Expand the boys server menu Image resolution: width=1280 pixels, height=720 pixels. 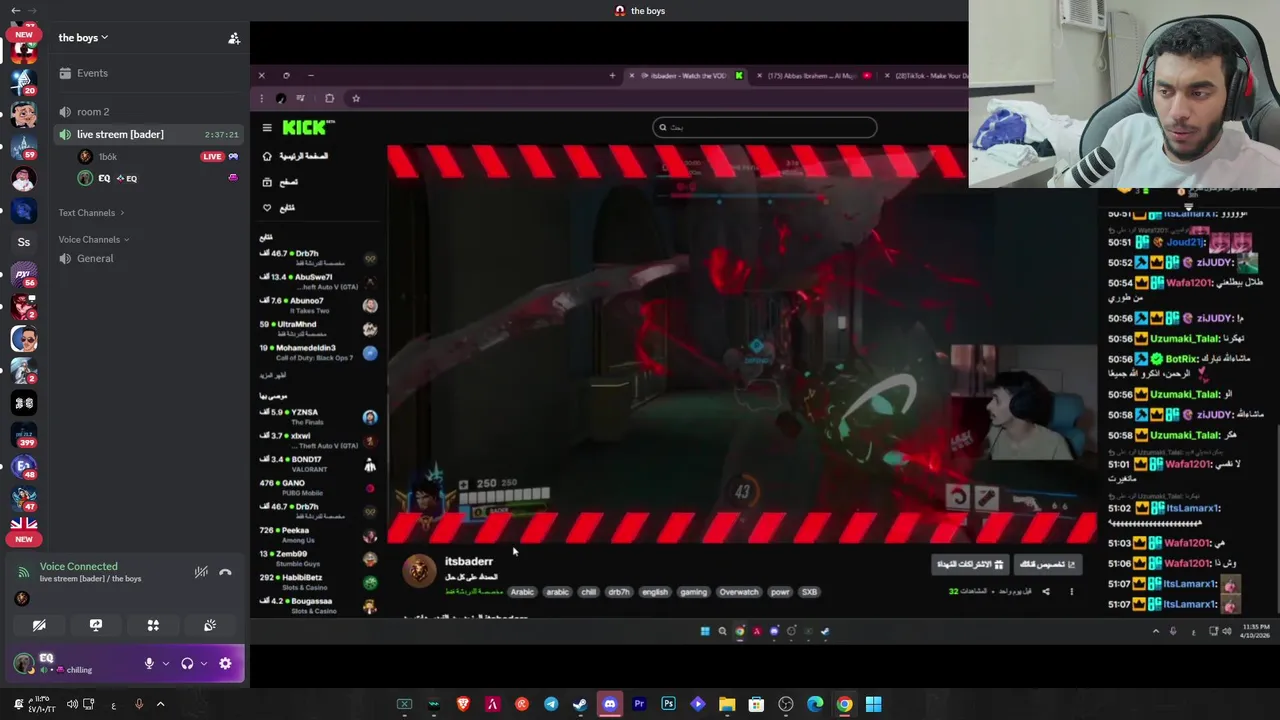point(83,38)
